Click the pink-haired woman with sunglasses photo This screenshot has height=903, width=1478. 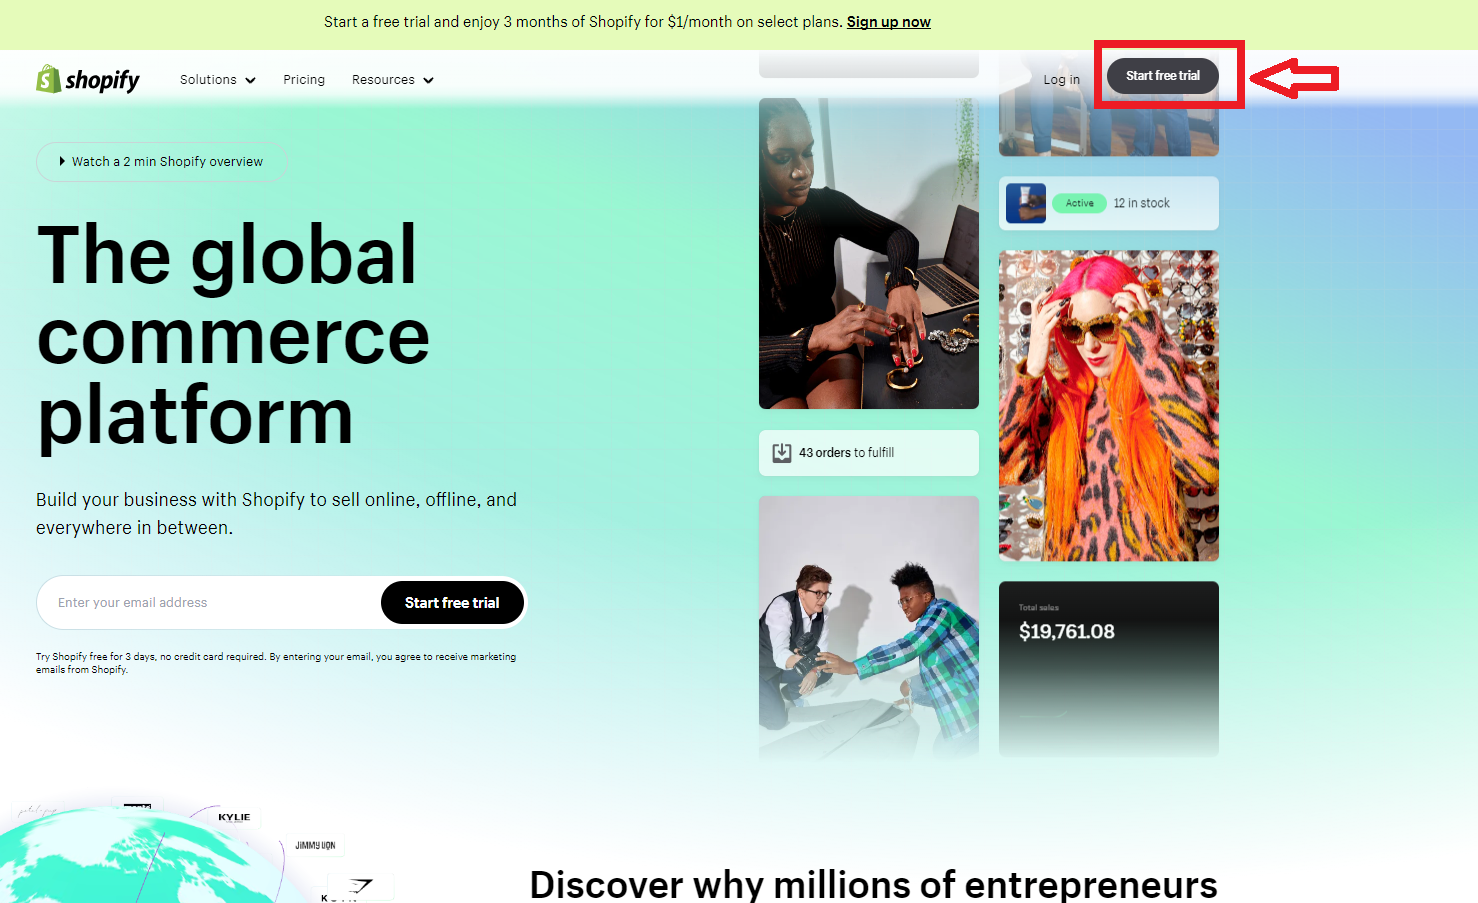1108,405
